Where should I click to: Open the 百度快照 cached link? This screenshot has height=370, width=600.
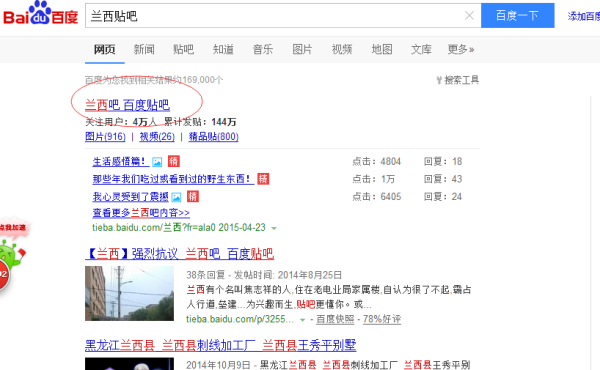point(335,319)
